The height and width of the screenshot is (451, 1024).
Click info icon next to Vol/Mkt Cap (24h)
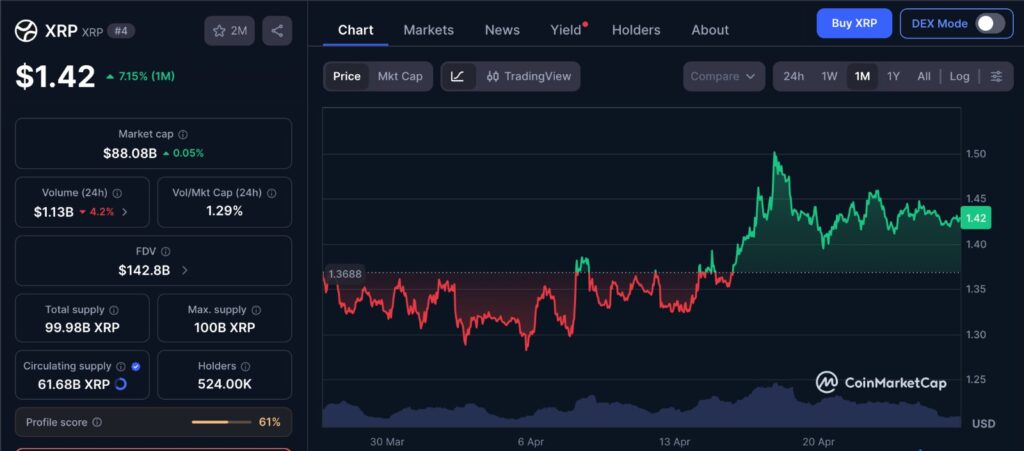click(x=271, y=193)
